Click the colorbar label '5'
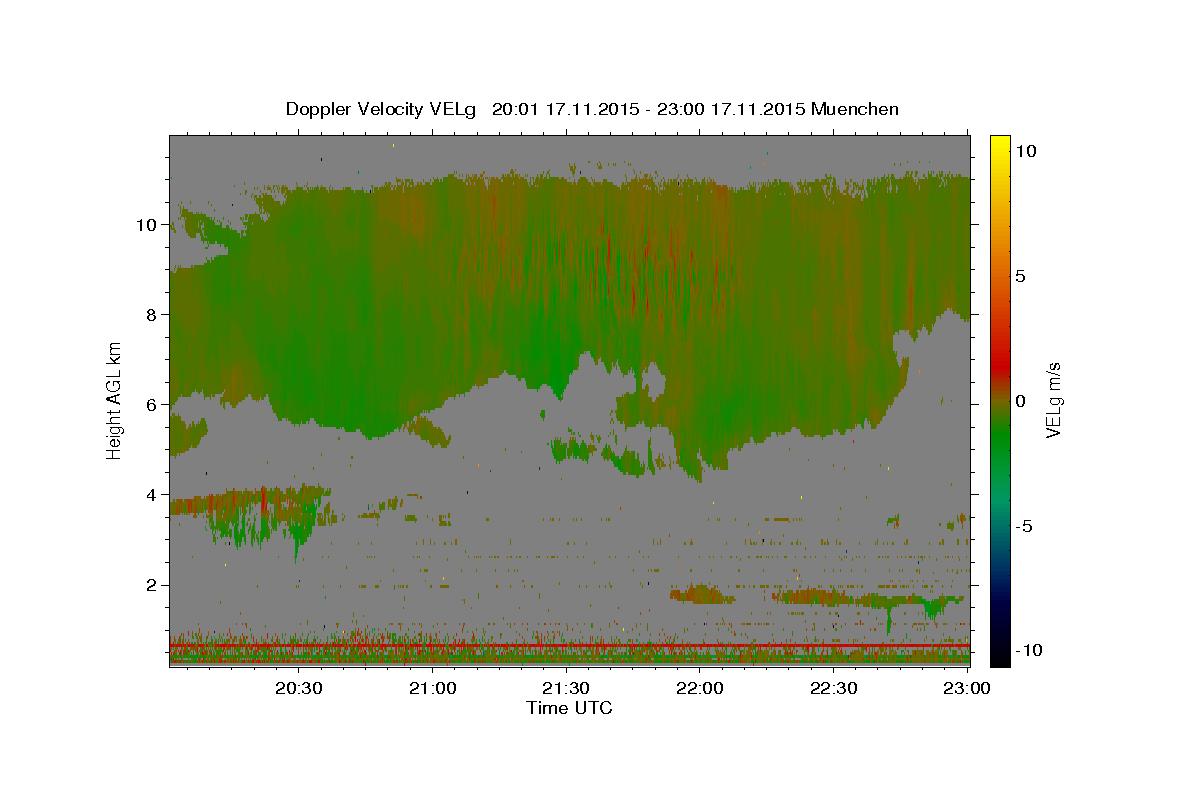This screenshot has height=800, width=1200. point(1020,276)
